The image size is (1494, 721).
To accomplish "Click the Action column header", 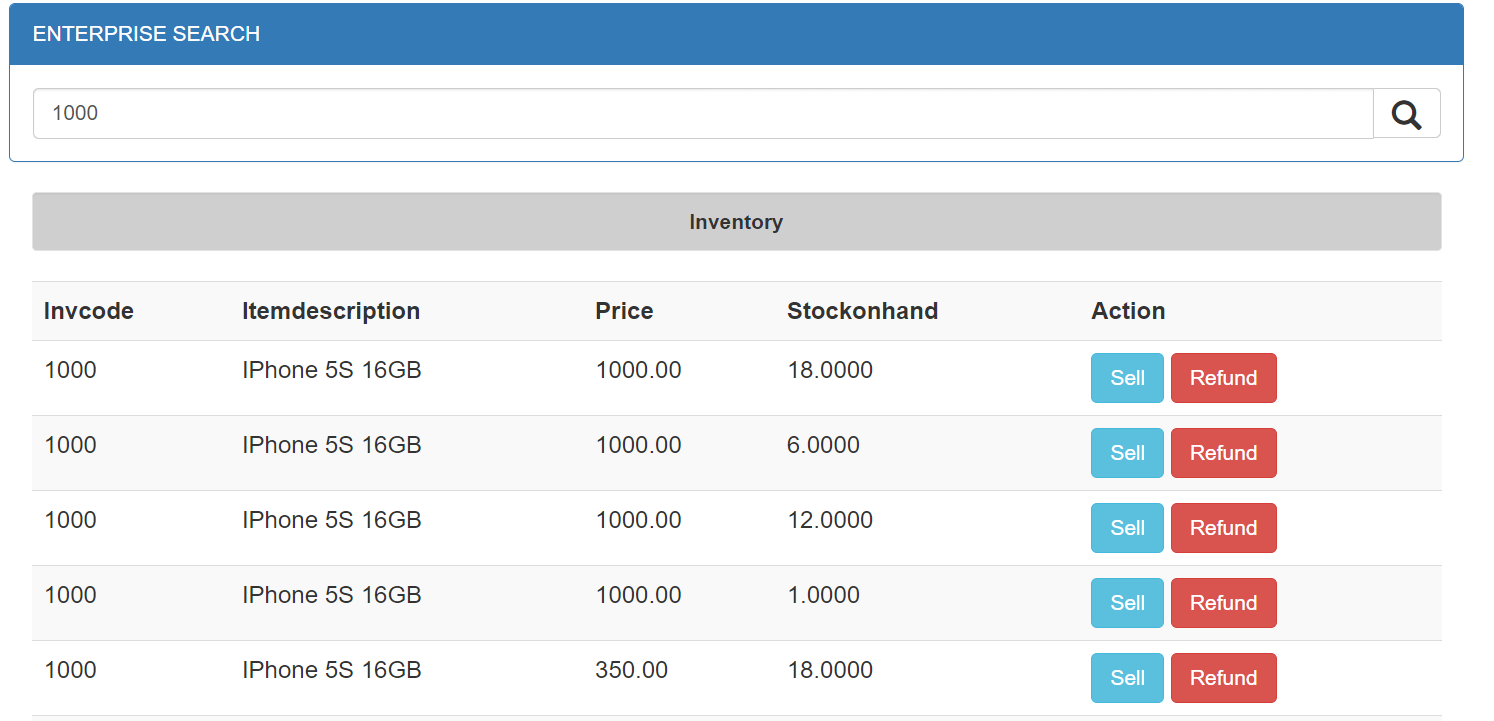I will point(1128,311).
